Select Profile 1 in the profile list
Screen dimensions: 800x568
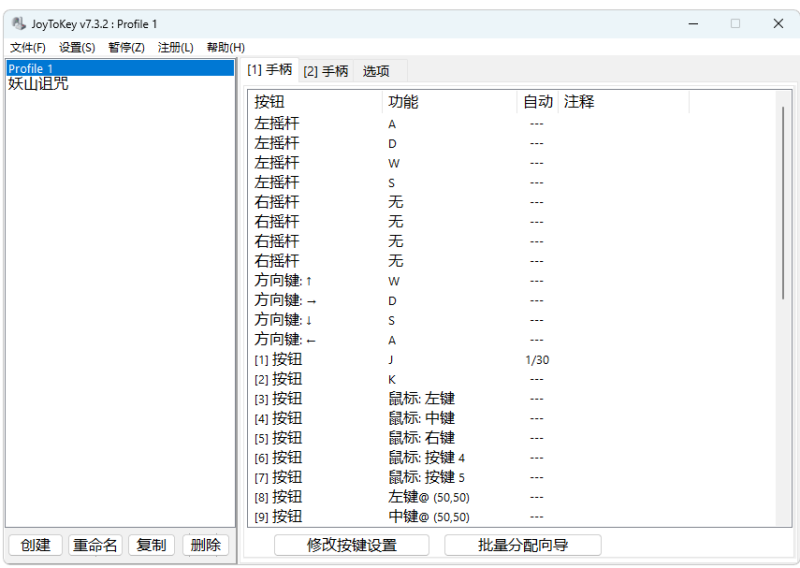pos(120,68)
